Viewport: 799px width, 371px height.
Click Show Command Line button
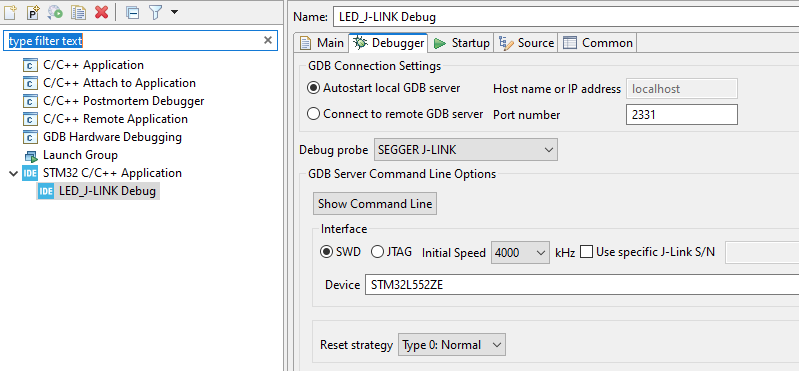click(375, 204)
